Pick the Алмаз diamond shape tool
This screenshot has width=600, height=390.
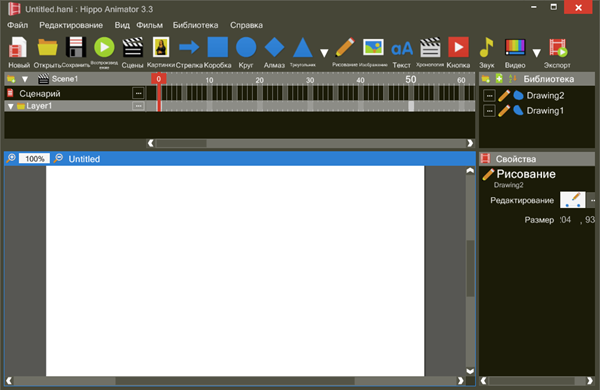274,53
